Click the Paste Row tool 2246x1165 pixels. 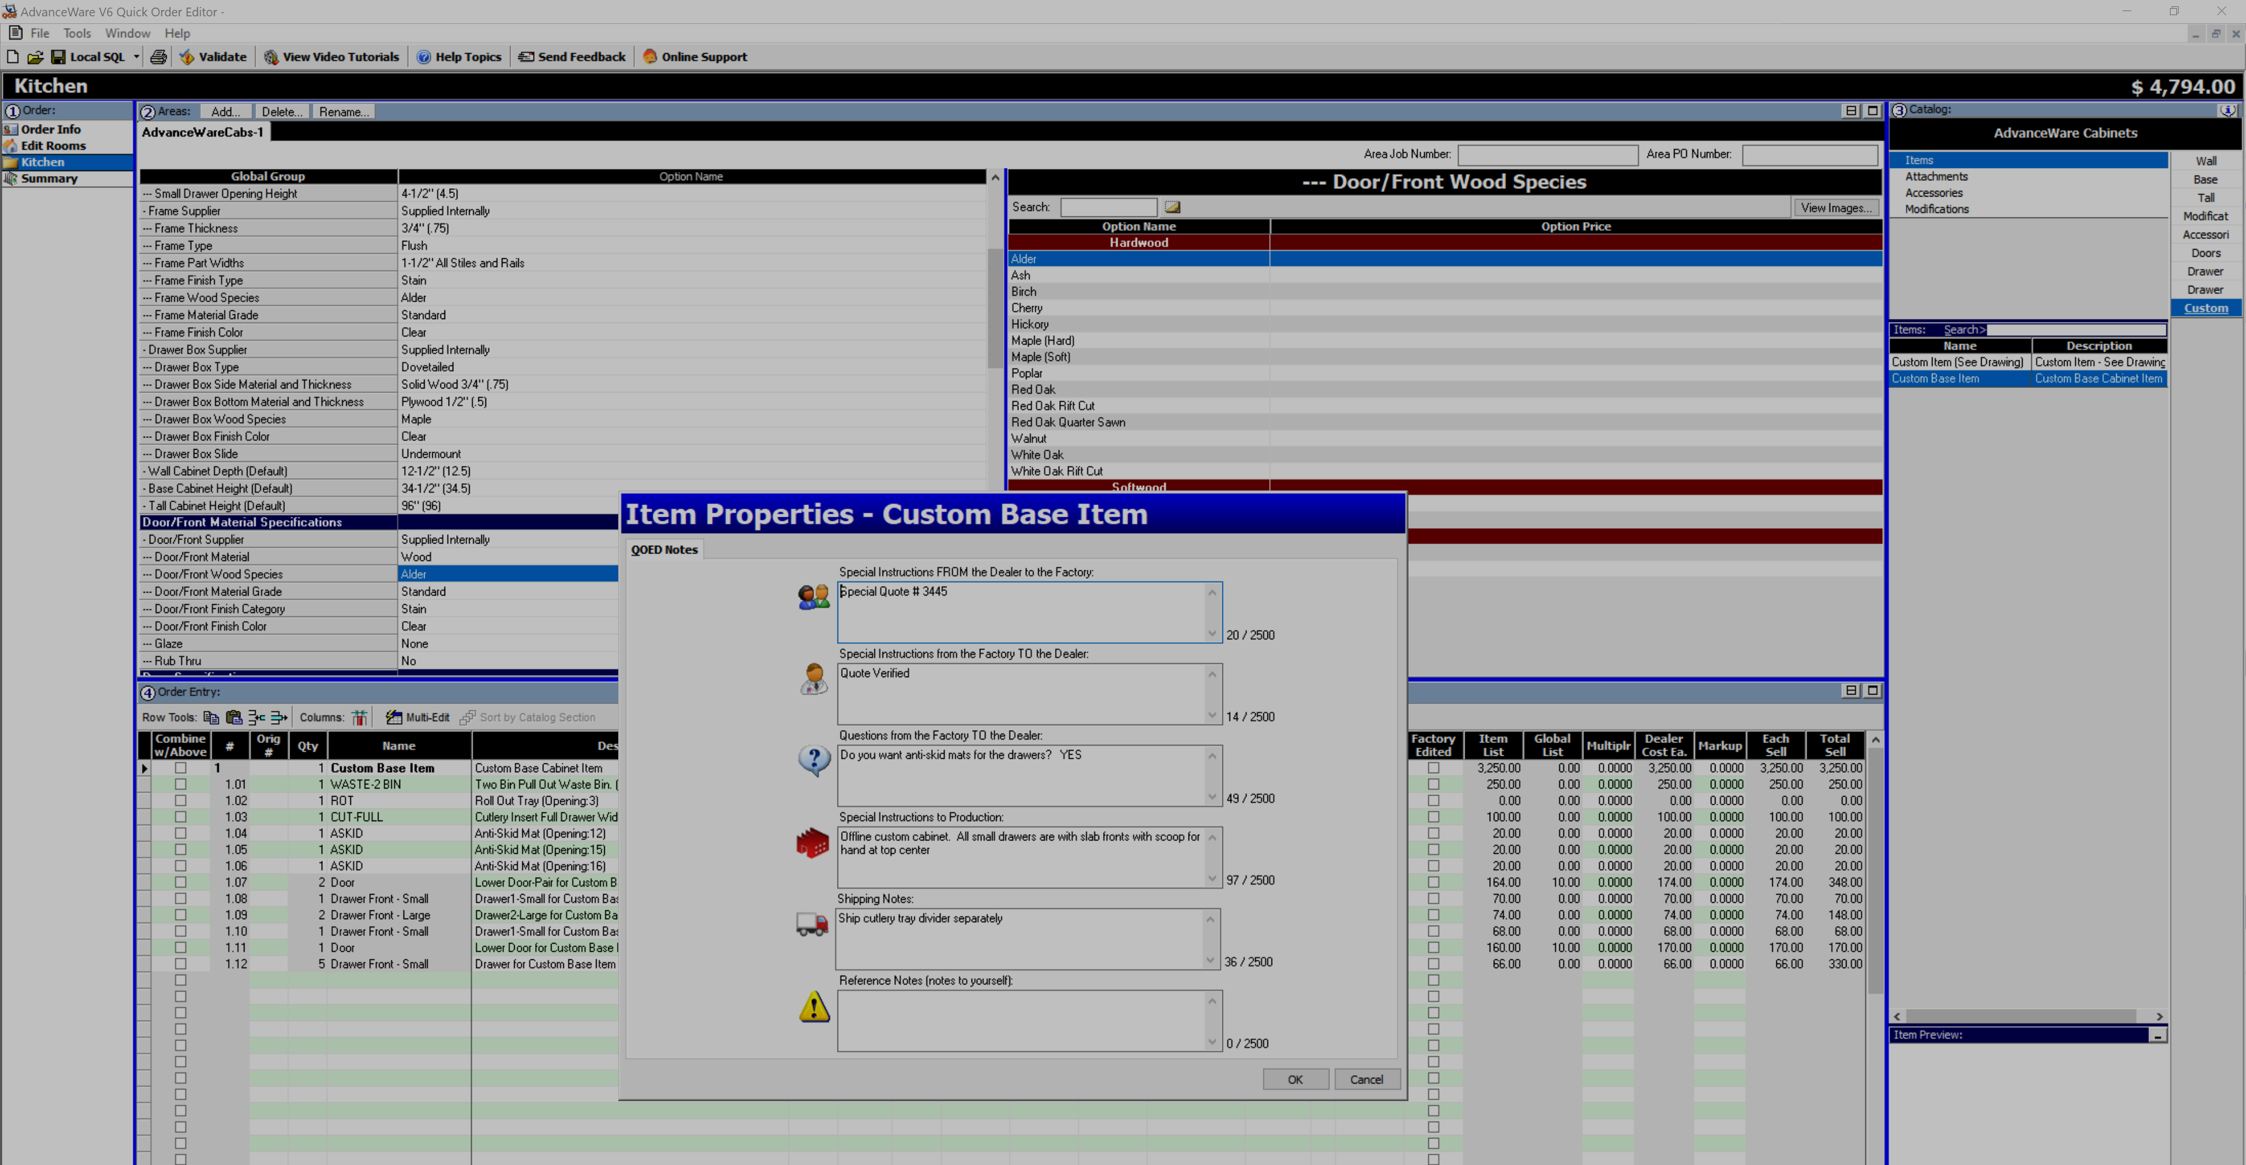point(233,717)
